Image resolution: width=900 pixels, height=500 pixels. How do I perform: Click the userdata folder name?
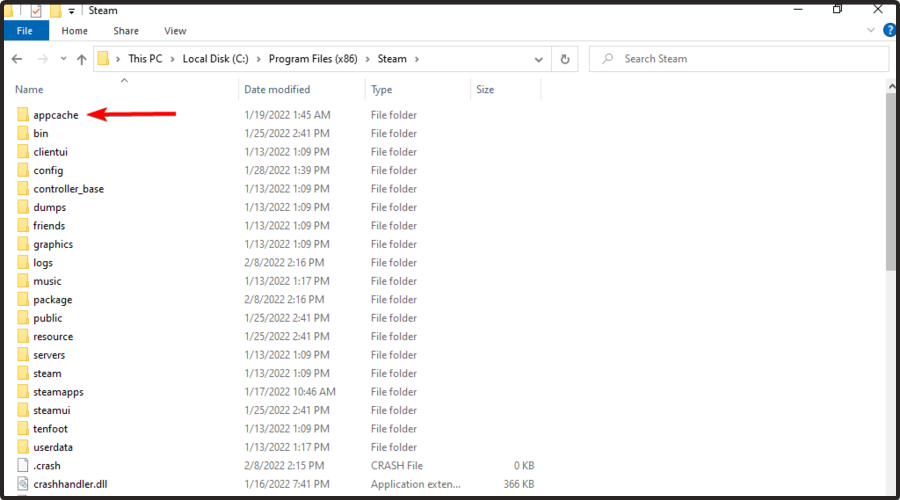click(53, 447)
